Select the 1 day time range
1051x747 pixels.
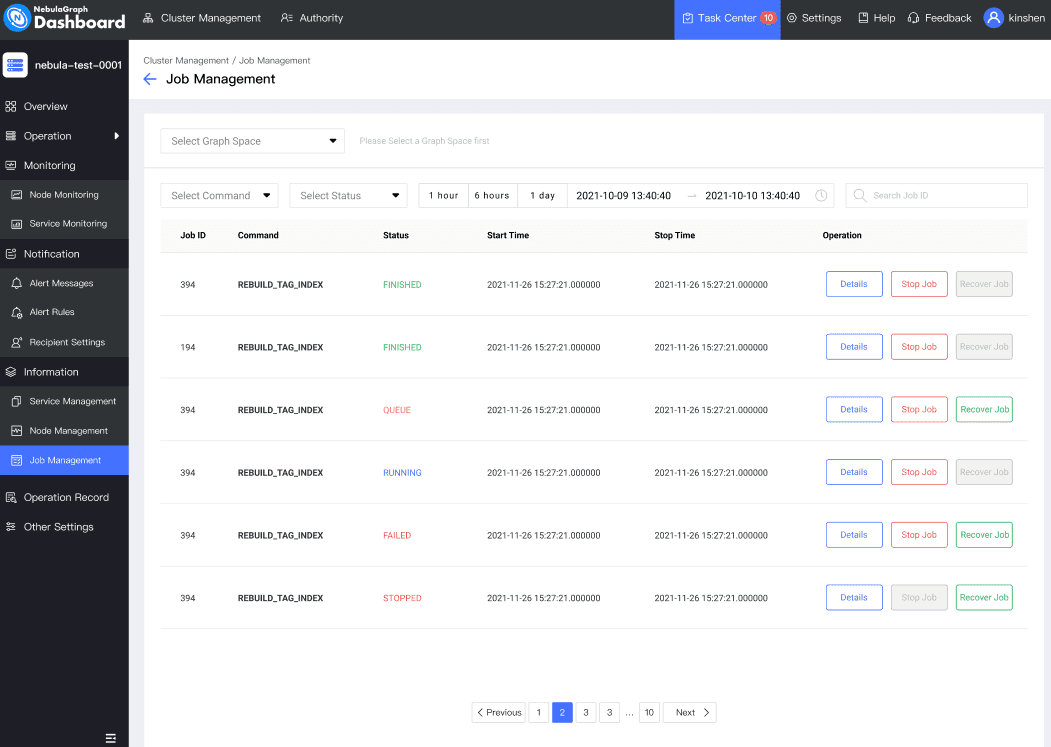click(x=542, y=196)
